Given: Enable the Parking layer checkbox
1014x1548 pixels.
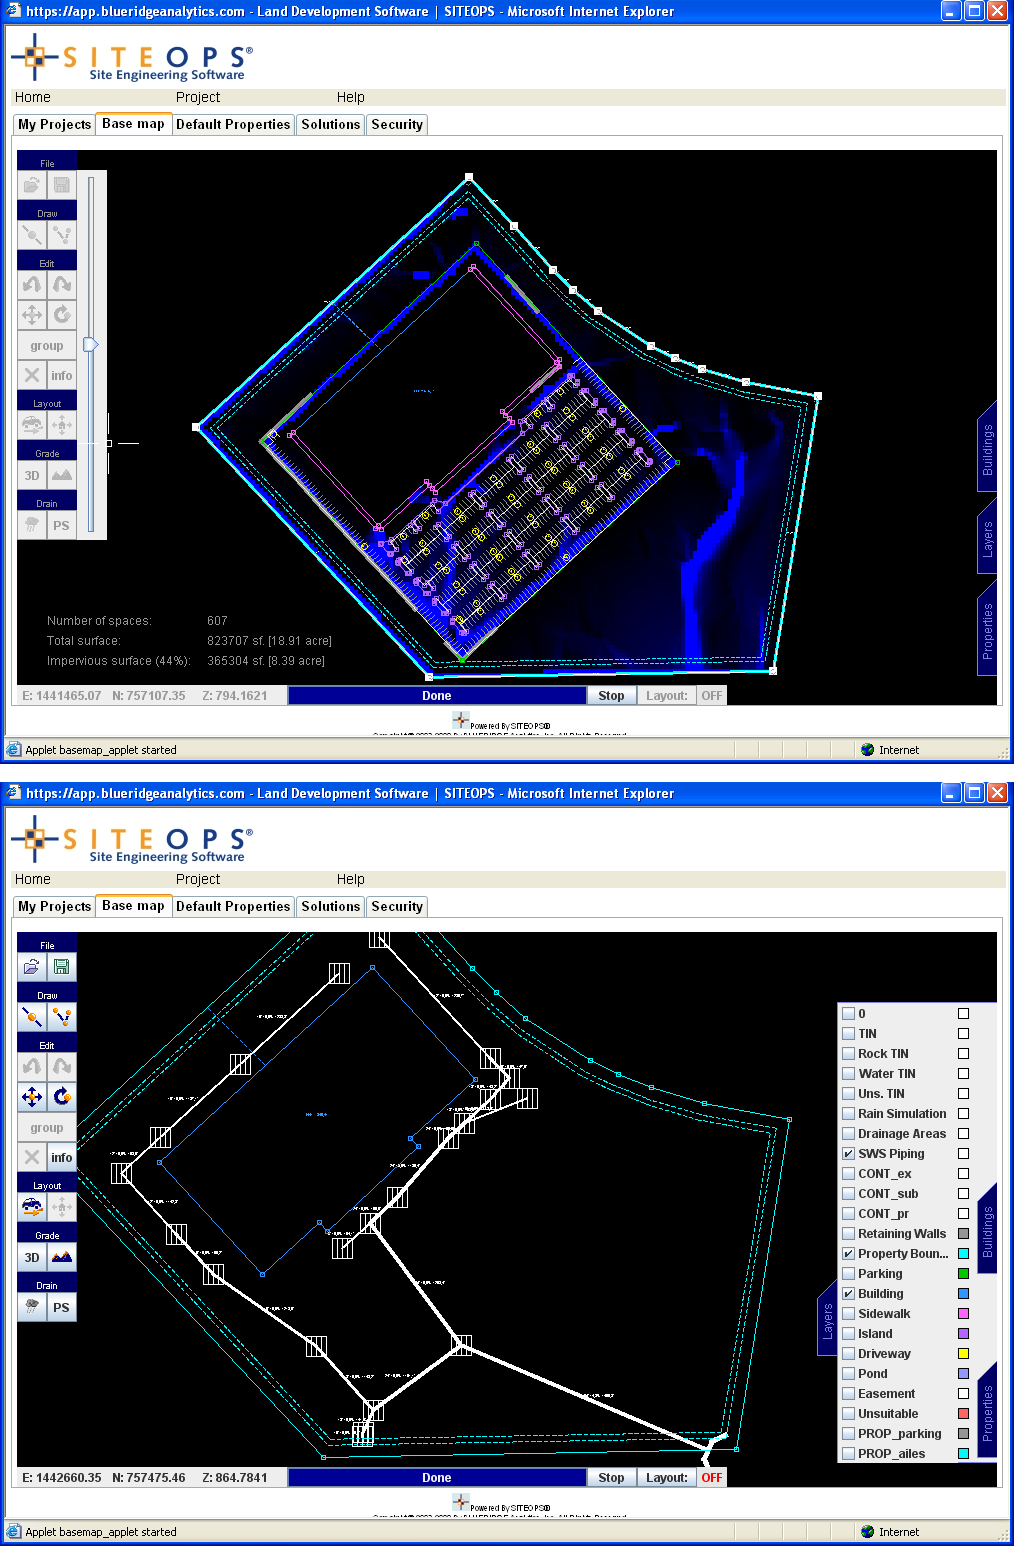Looking at the screenshot, I should (x=848, y=1274).
